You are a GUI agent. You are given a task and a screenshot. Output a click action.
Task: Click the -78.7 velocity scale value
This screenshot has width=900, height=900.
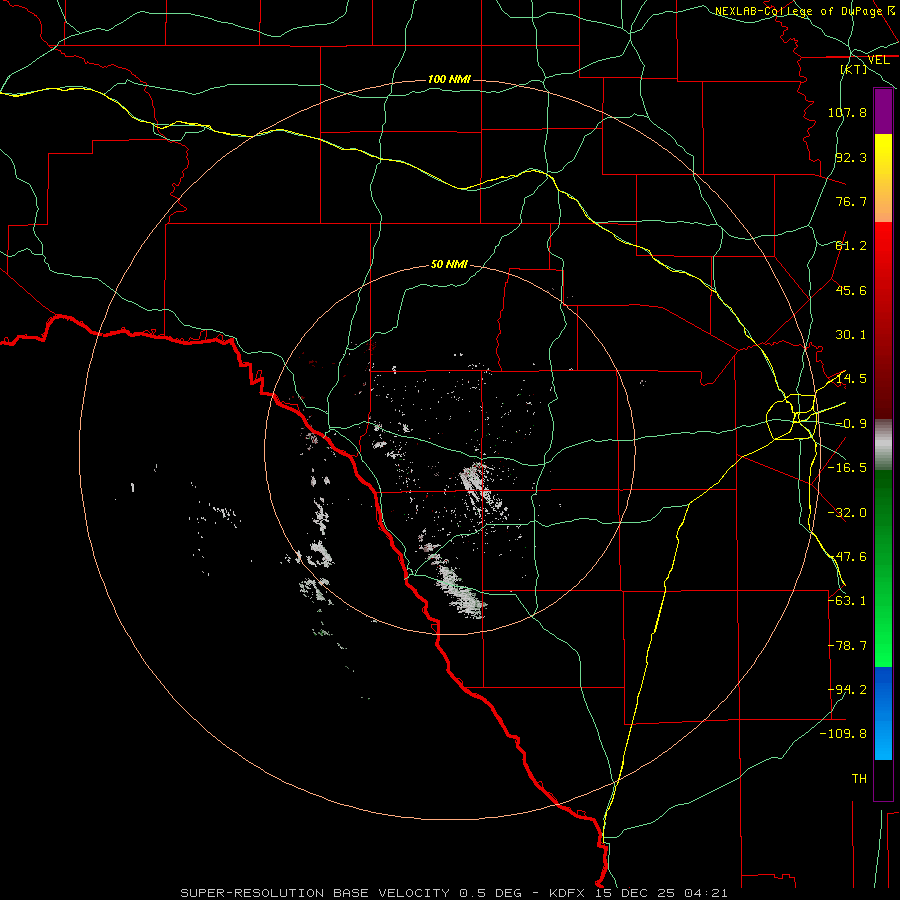pyautogui.click(x=847, y=646)
